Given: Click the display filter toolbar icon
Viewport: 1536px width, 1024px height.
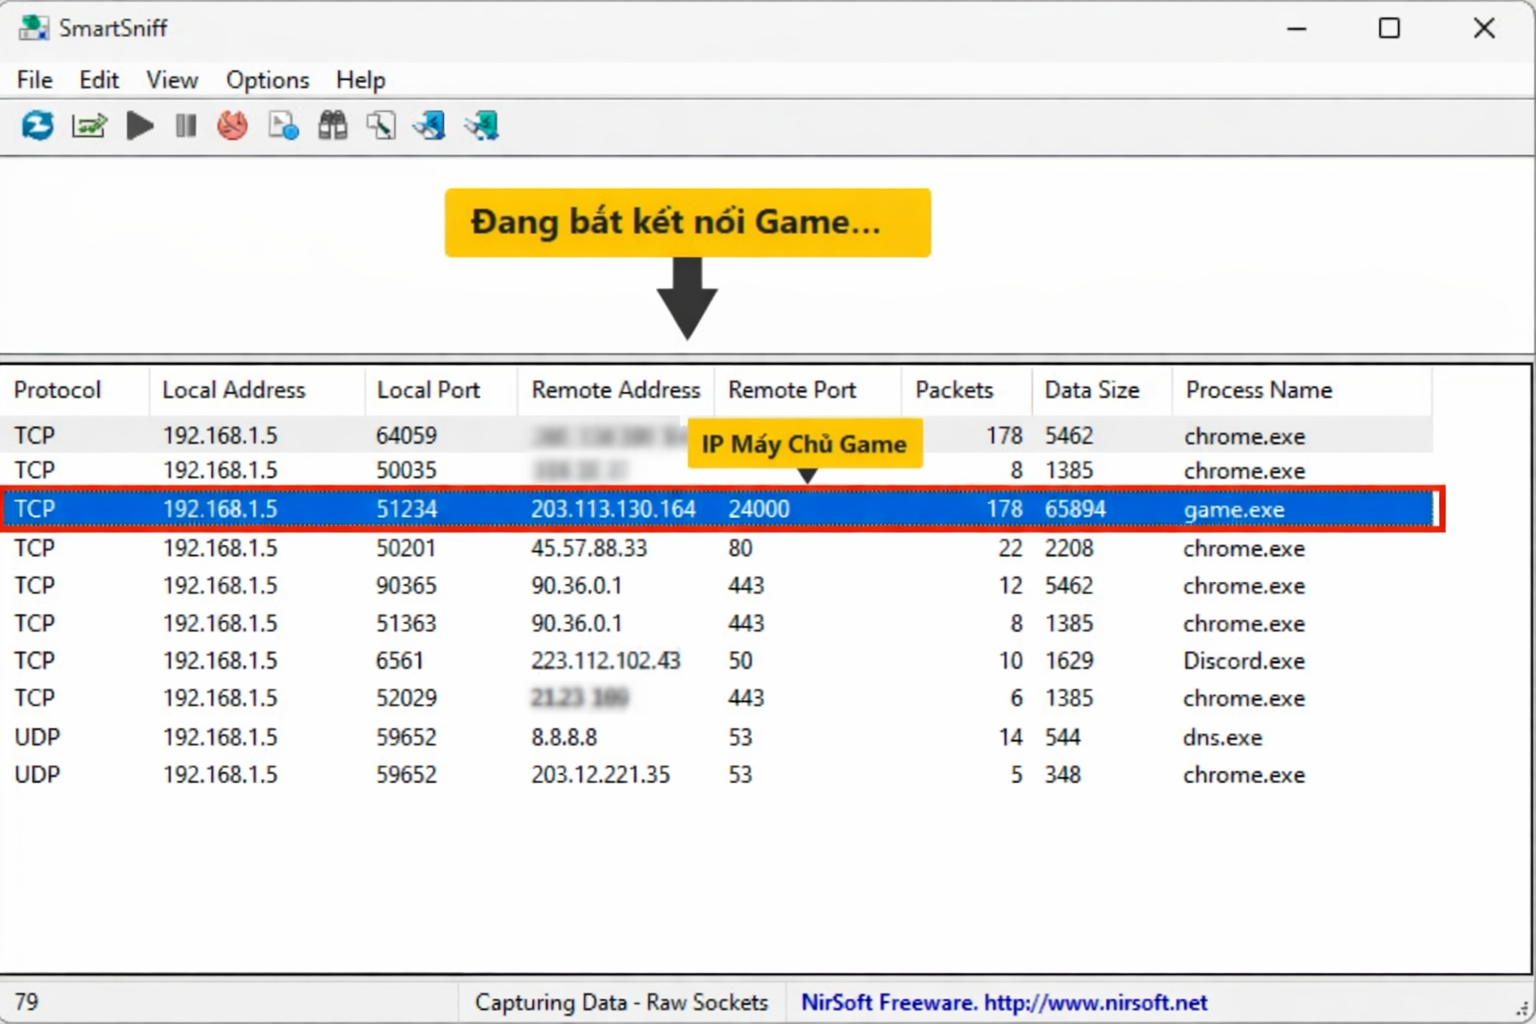Looking at the screenshot, I should (x=381, y=125).
